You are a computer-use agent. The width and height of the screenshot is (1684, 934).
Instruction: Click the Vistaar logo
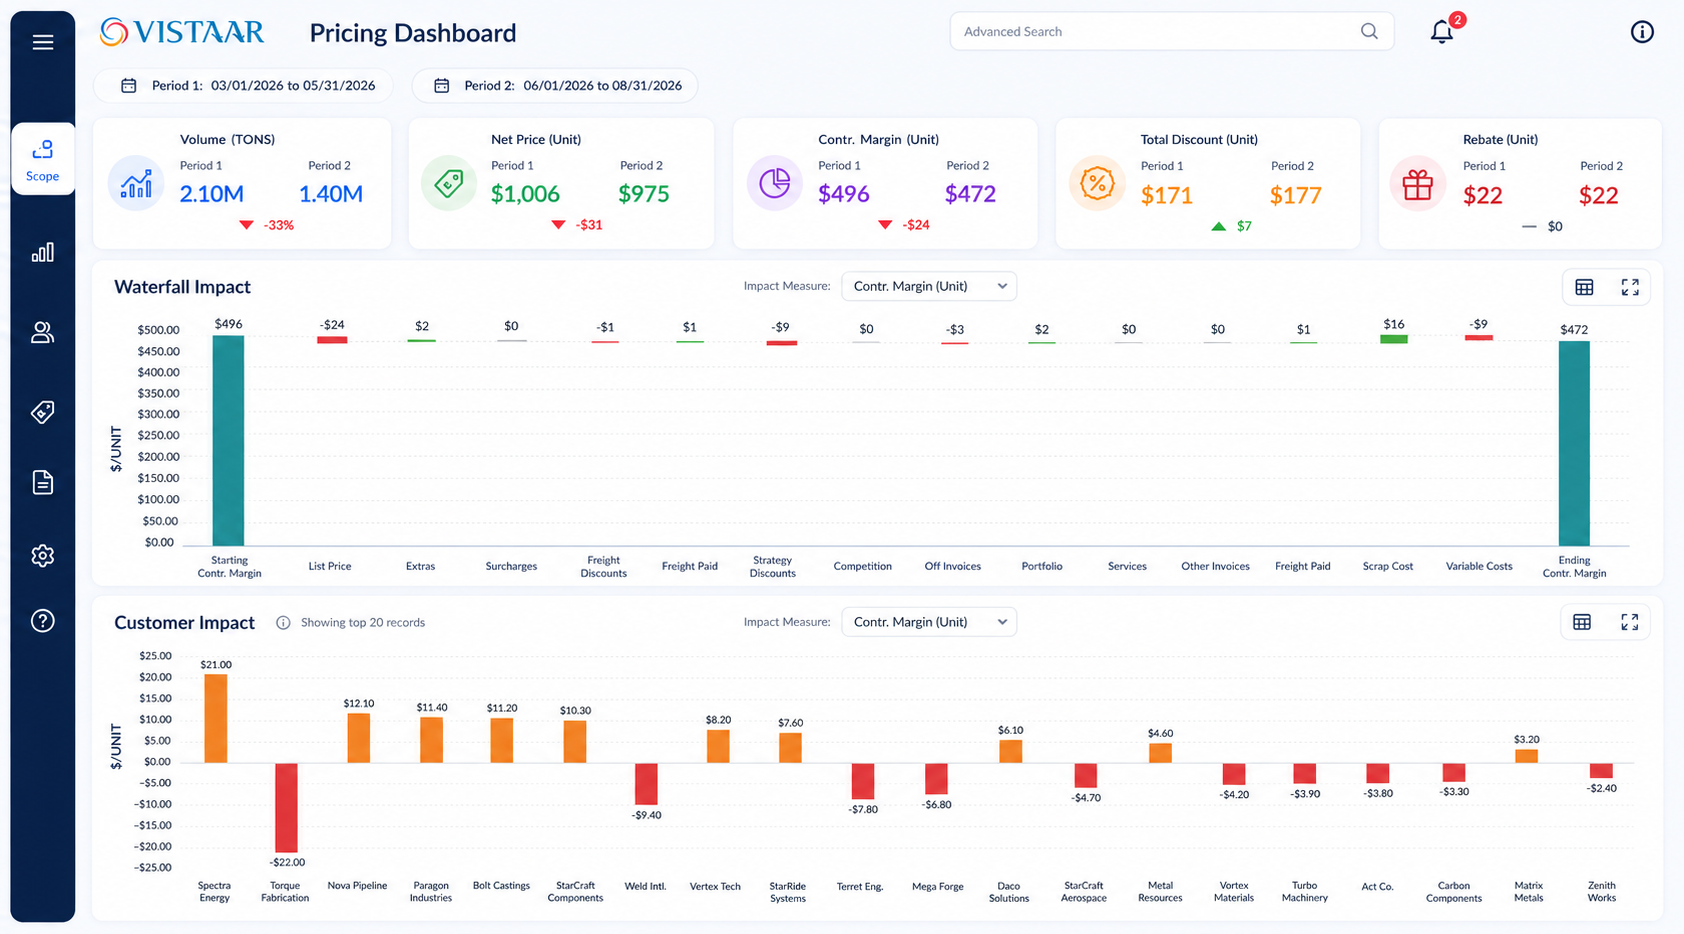coord(182,32)
